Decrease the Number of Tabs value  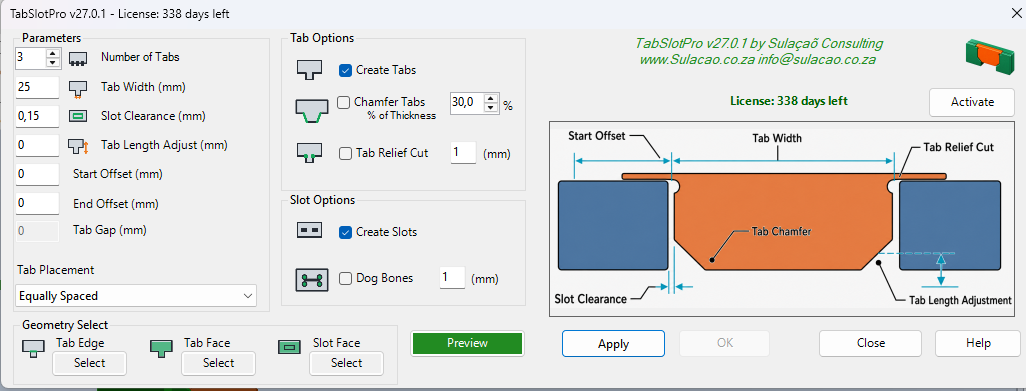tap(53, 63)
